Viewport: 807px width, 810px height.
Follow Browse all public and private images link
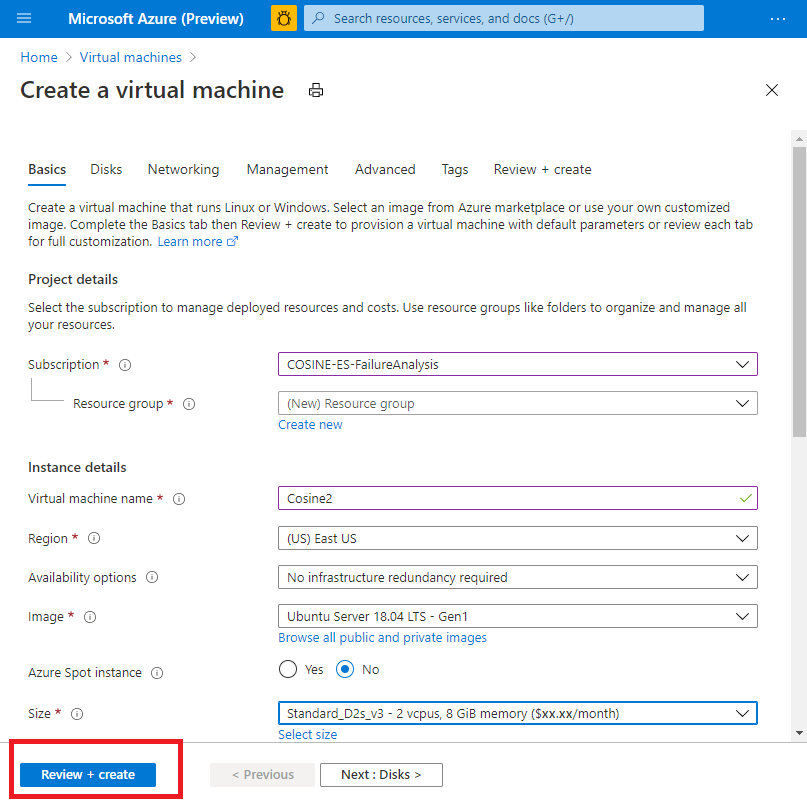coord(382,638)
